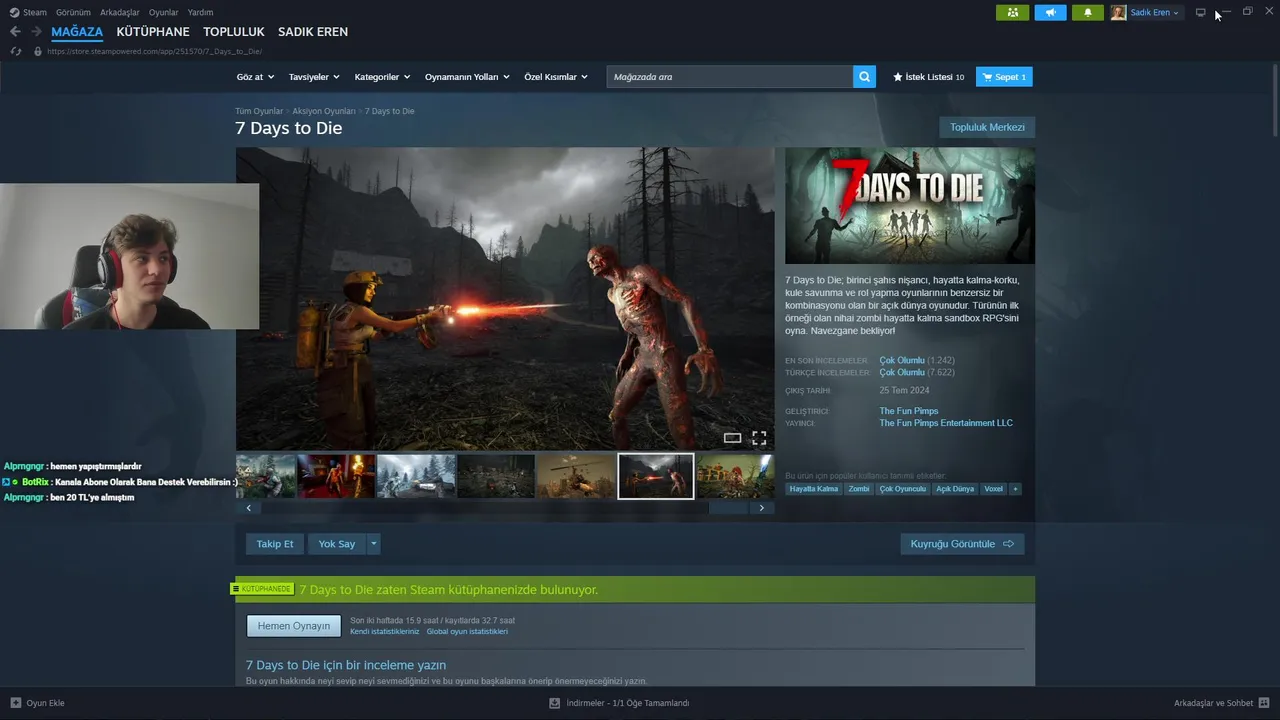Expand the Kategoriler dropdown
1280x720 pixels.
click(x=382, y=77)
